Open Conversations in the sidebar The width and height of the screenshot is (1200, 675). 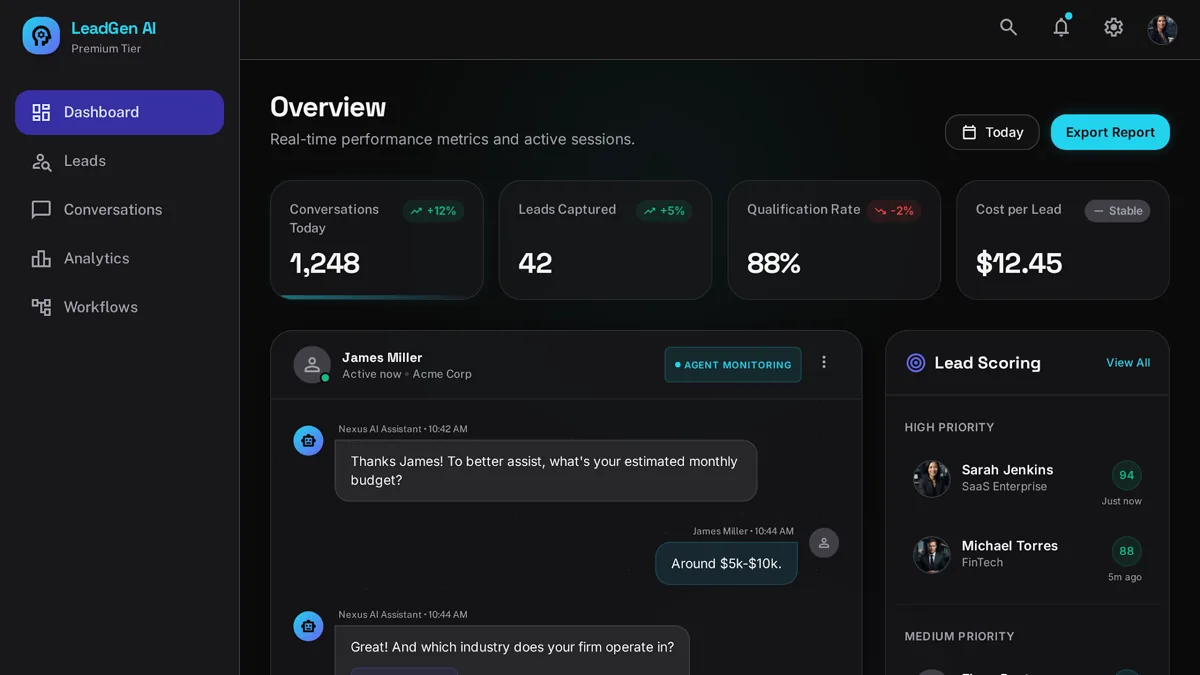point(119,210)
